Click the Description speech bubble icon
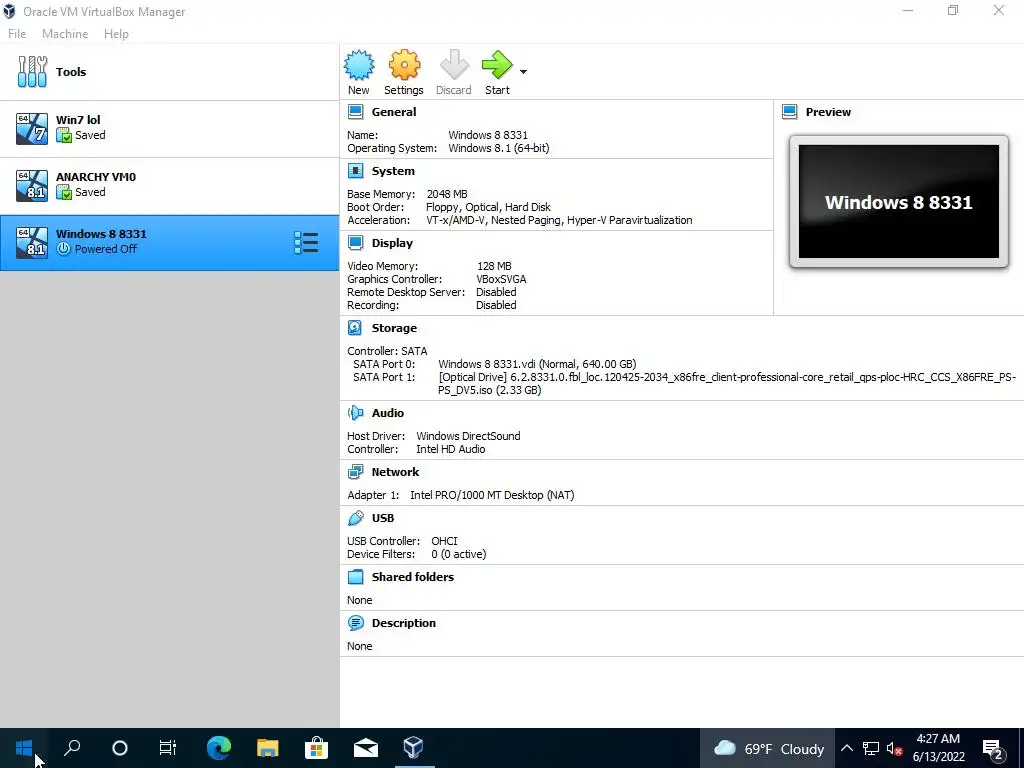The width and height of the screenshot is (1024, 768). (355, 623)
